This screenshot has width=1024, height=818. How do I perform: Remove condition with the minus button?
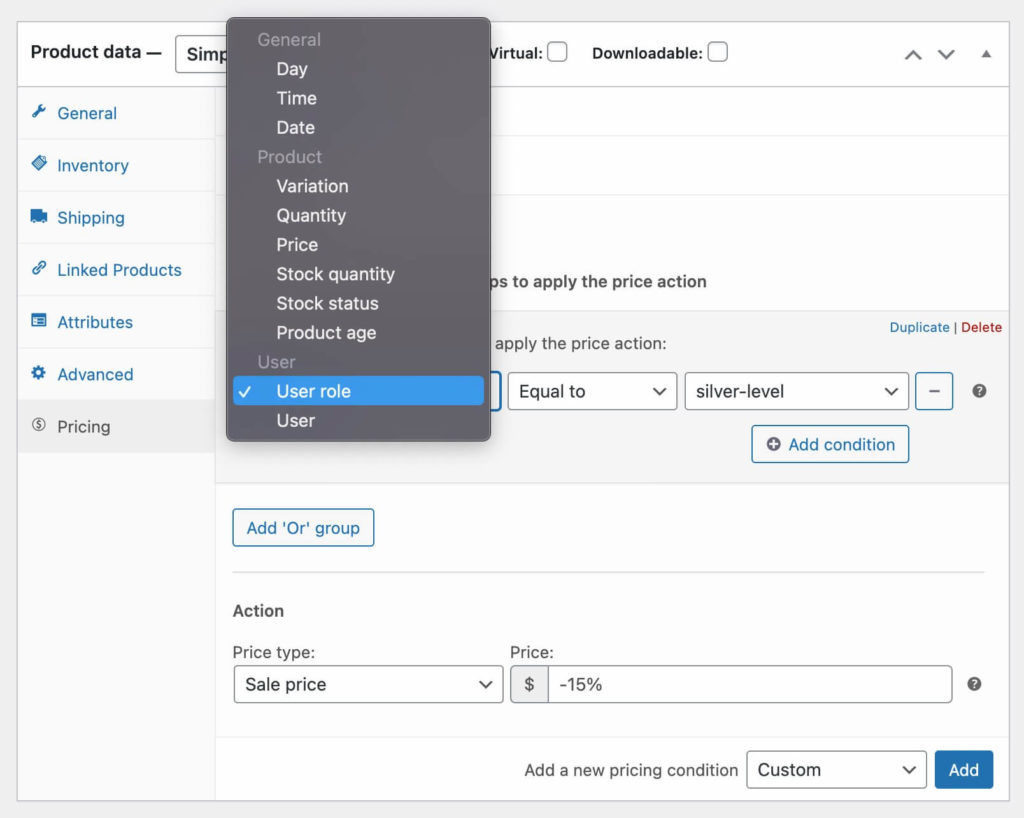point(934,391)
